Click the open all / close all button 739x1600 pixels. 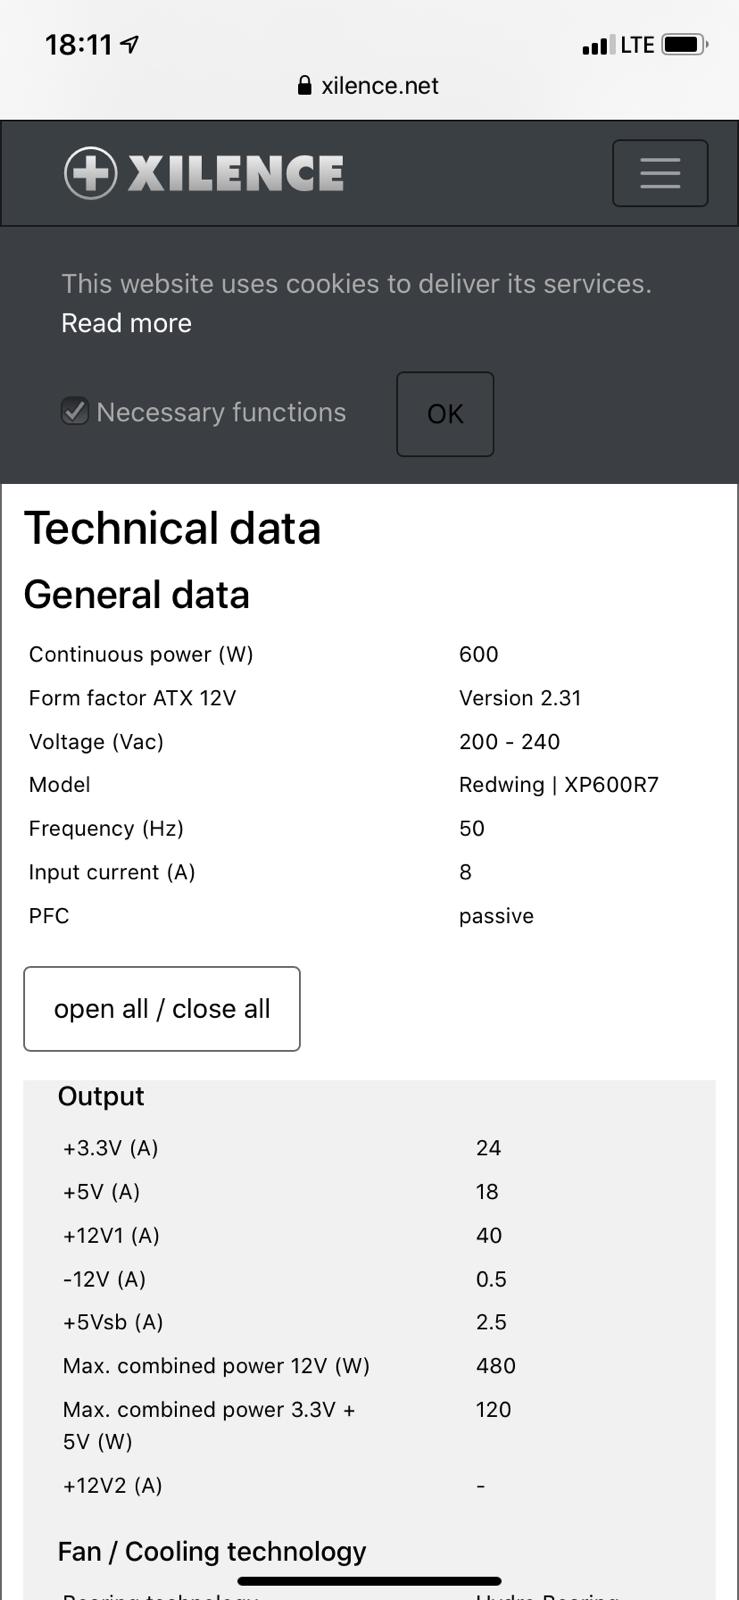(x=162, y=1009)
